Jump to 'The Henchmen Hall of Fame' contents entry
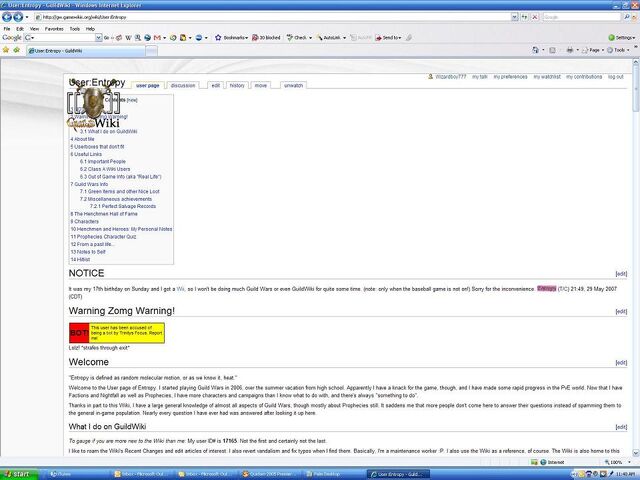Screen dimensions: 640x480 (104, 214)
